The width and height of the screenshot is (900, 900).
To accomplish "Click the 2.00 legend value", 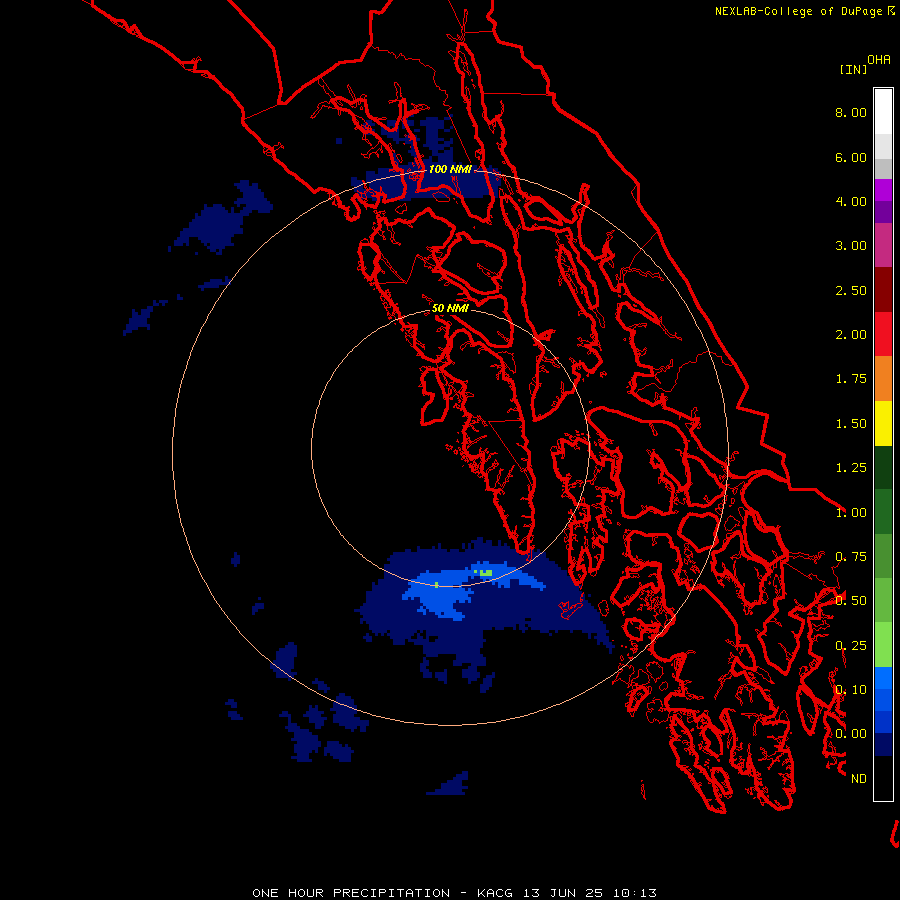I will tap(851, 335).
